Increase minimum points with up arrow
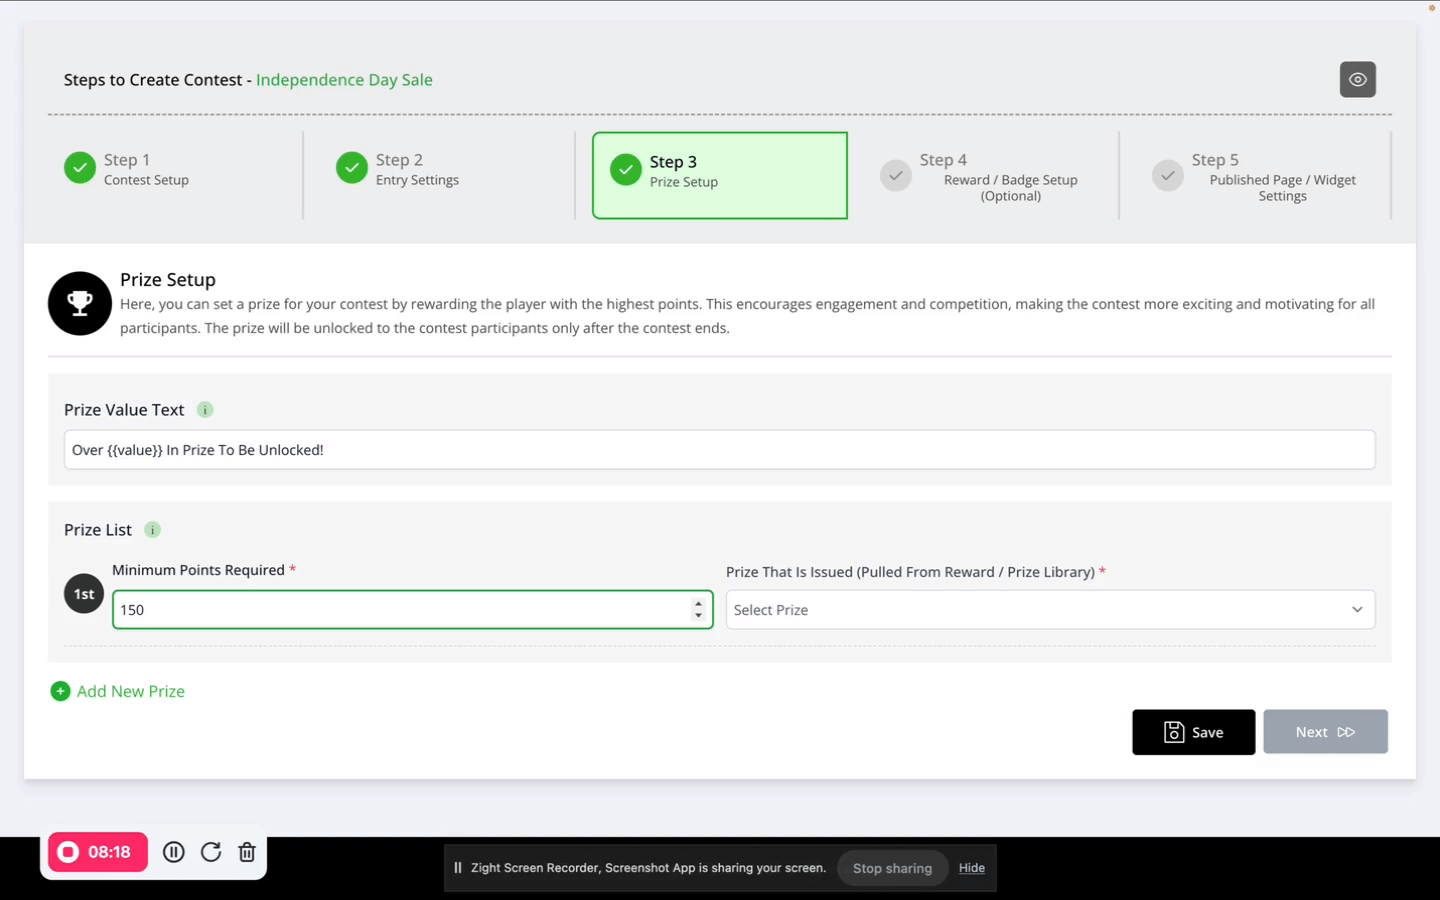Screen dimensions: 1440x900 click(x=698, y=604)
